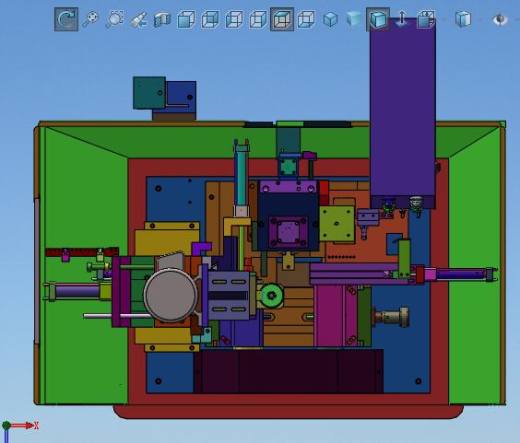Toggle the highlighted top-view cube icon
The height and width of the screenshot is (443, 520).
(282, 19)
